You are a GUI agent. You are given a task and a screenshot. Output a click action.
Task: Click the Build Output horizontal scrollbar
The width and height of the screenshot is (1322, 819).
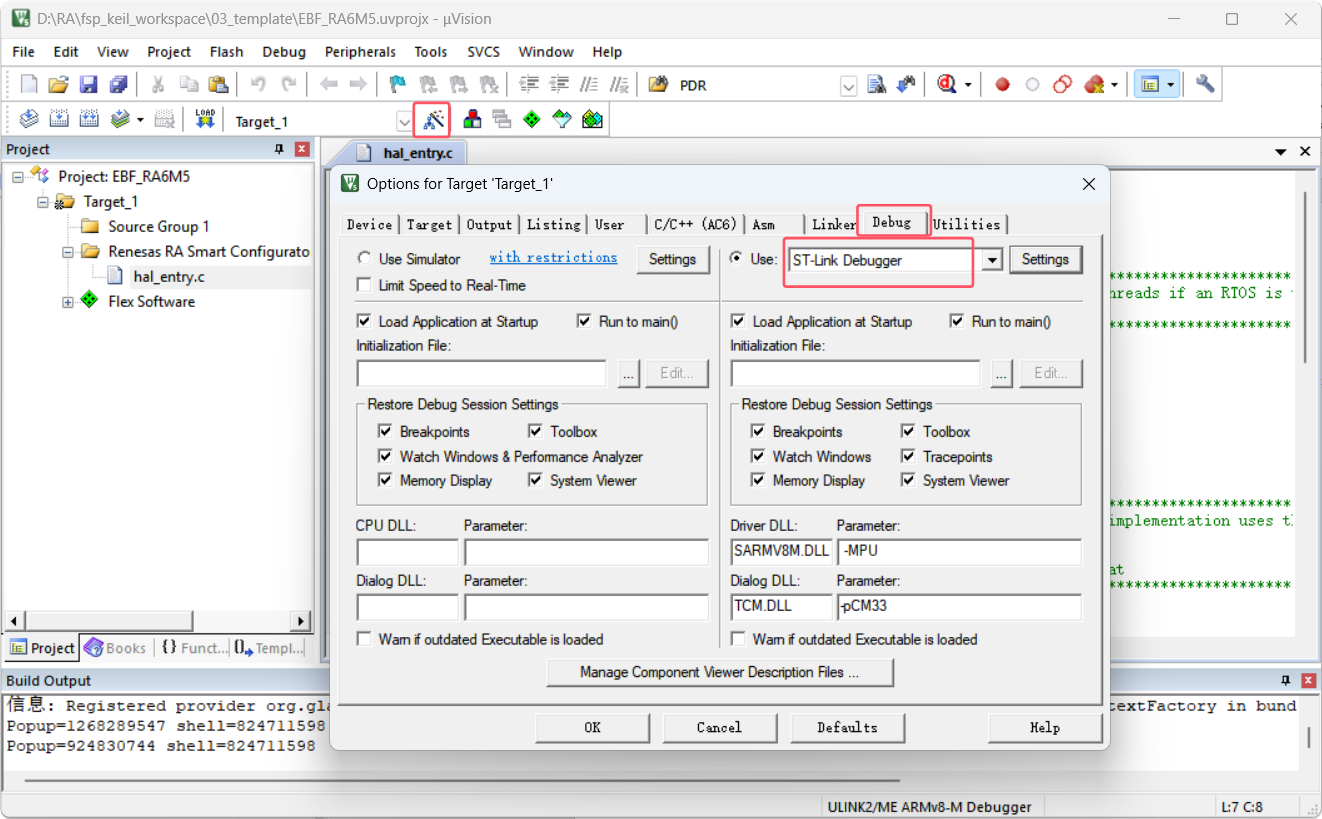click(462, 780)
